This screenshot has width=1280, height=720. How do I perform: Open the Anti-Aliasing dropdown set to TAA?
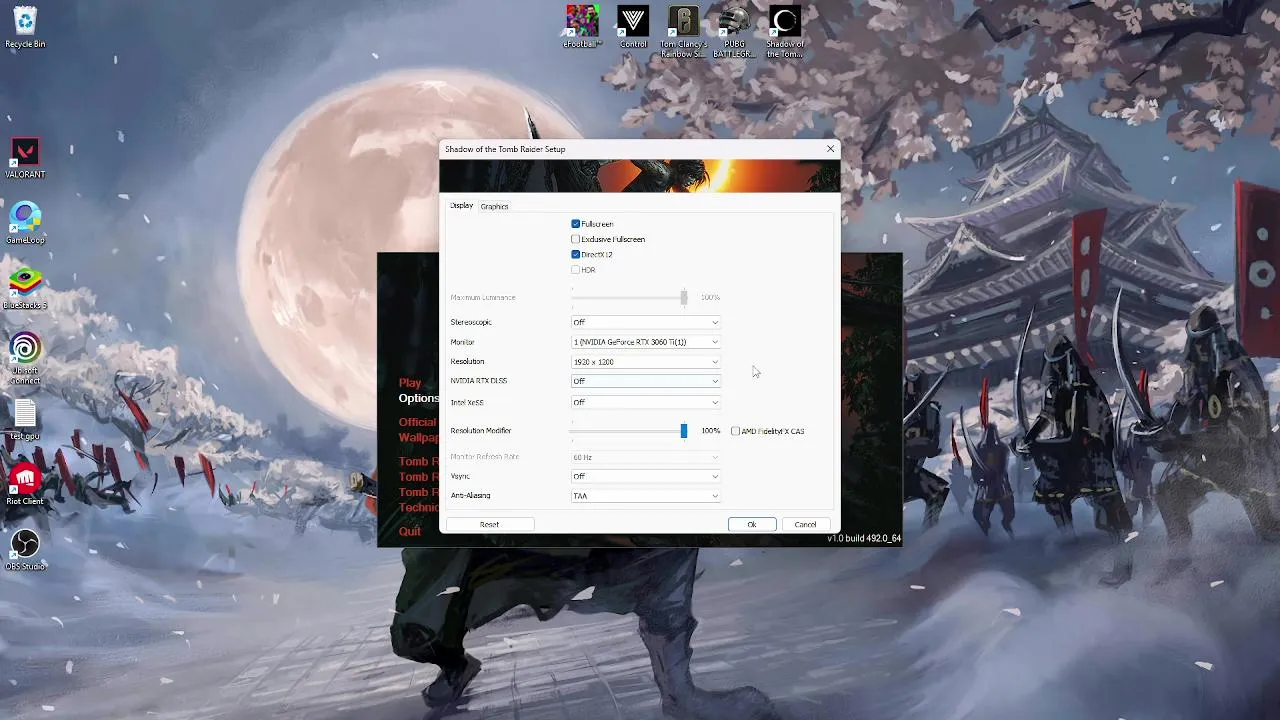click(x=645, y=496)
